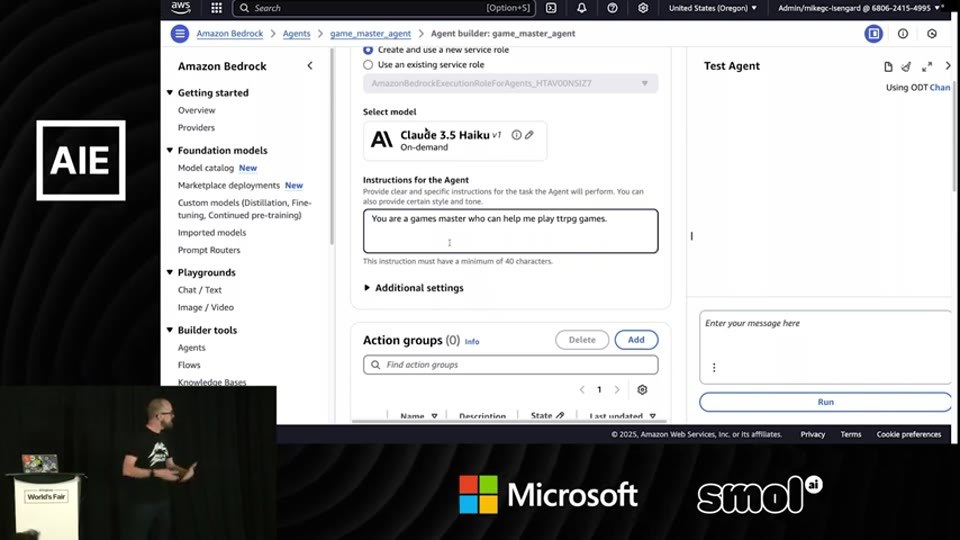
Task: Open the info panel icon in breadcrumb bar
Action: 903,34
